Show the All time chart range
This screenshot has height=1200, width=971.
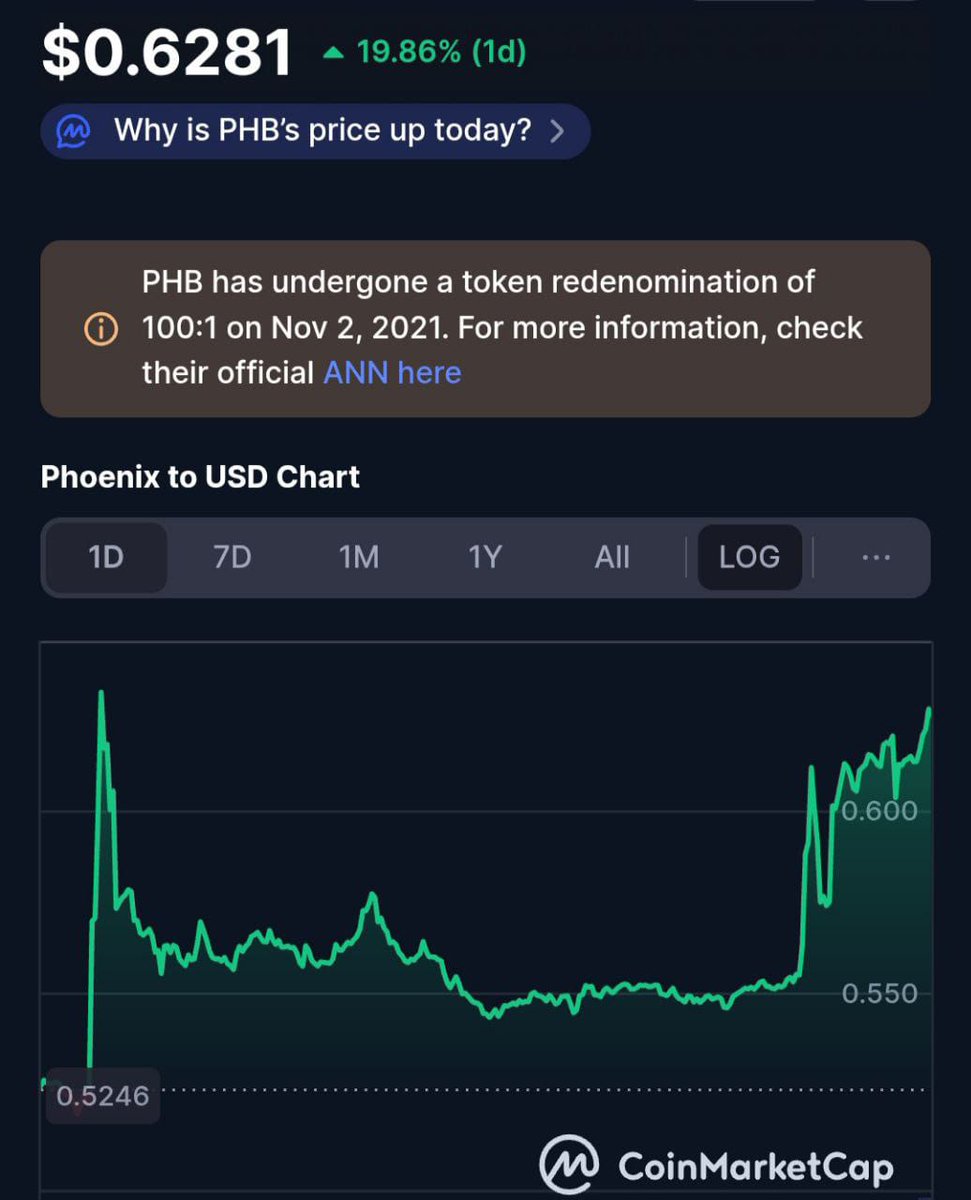click(x=612, y=557)
